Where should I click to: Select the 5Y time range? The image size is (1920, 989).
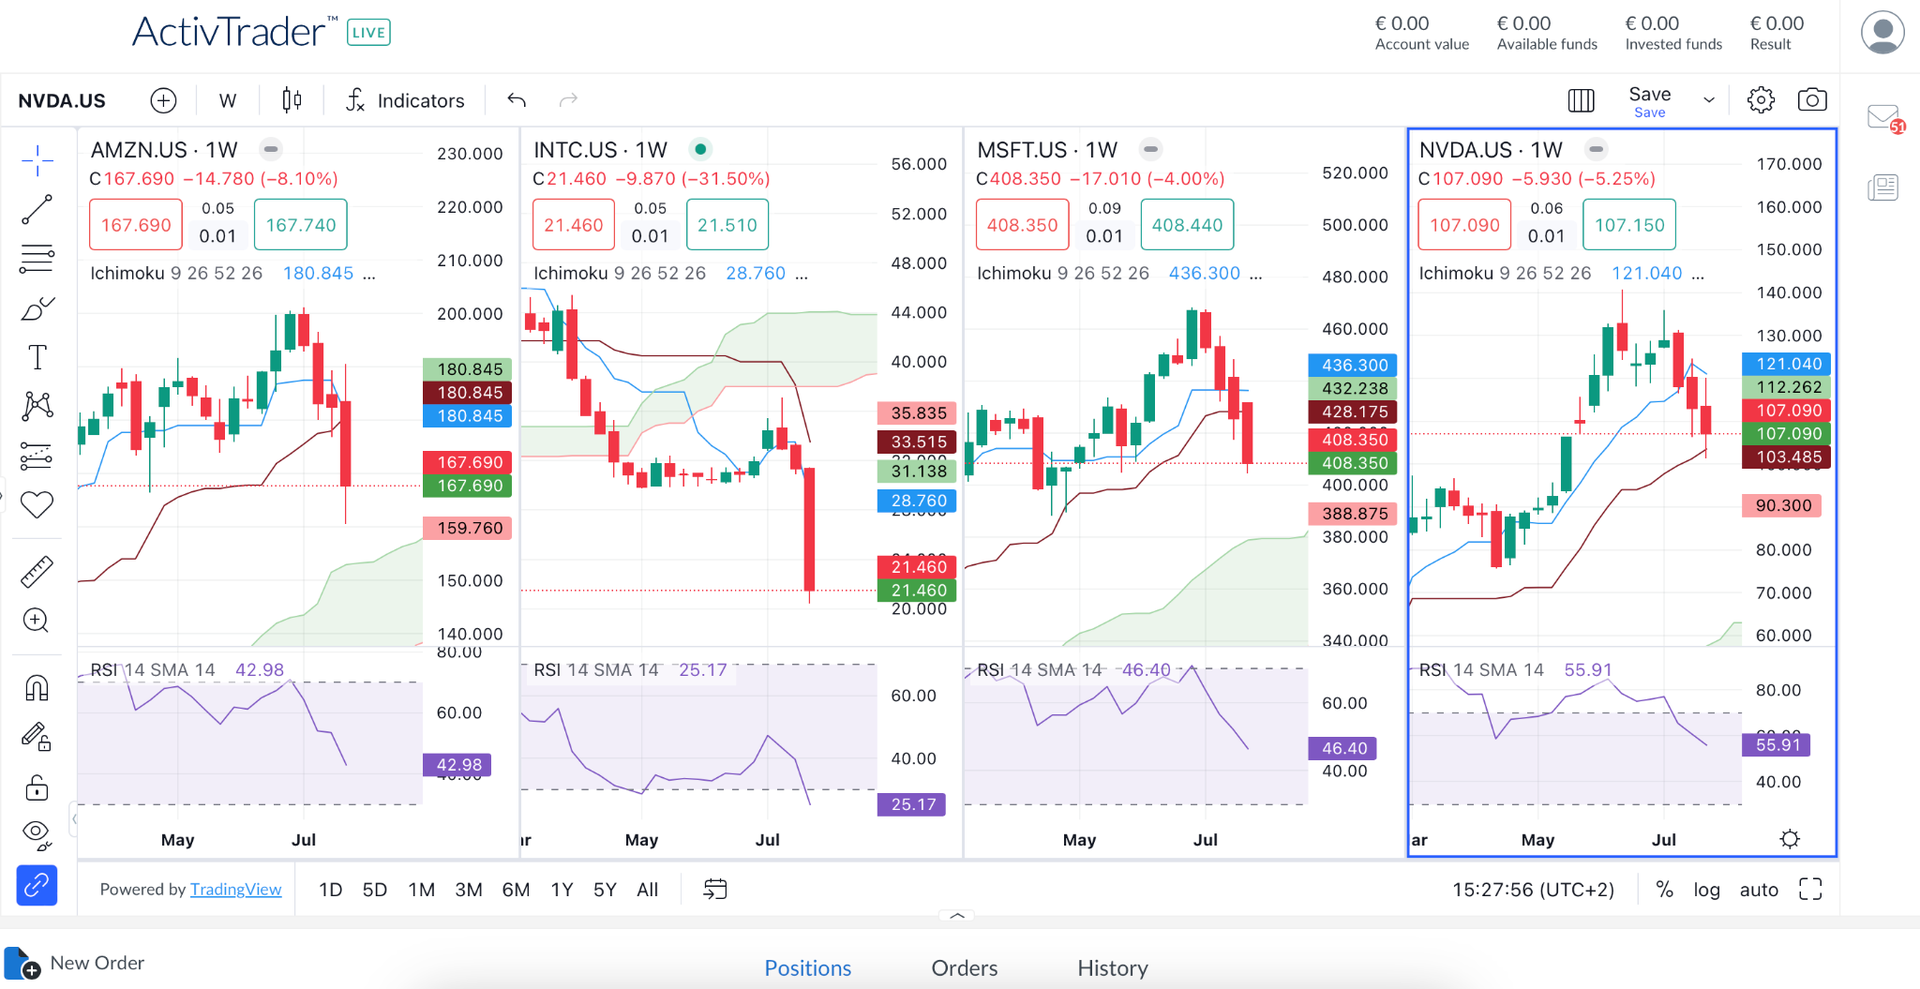605,889
